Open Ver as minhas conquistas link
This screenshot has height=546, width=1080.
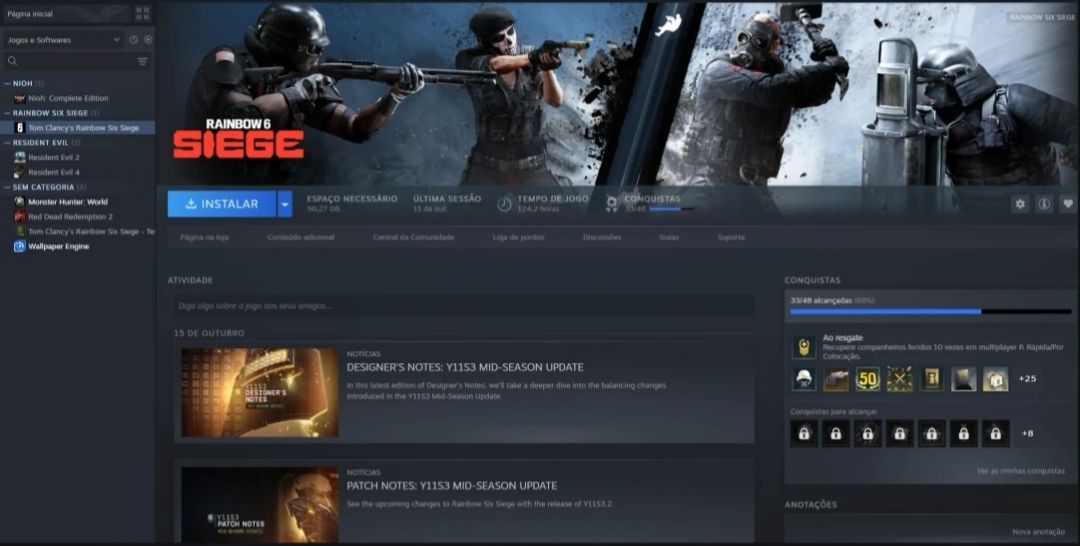pyautogui.click(x=1021, y=471)
